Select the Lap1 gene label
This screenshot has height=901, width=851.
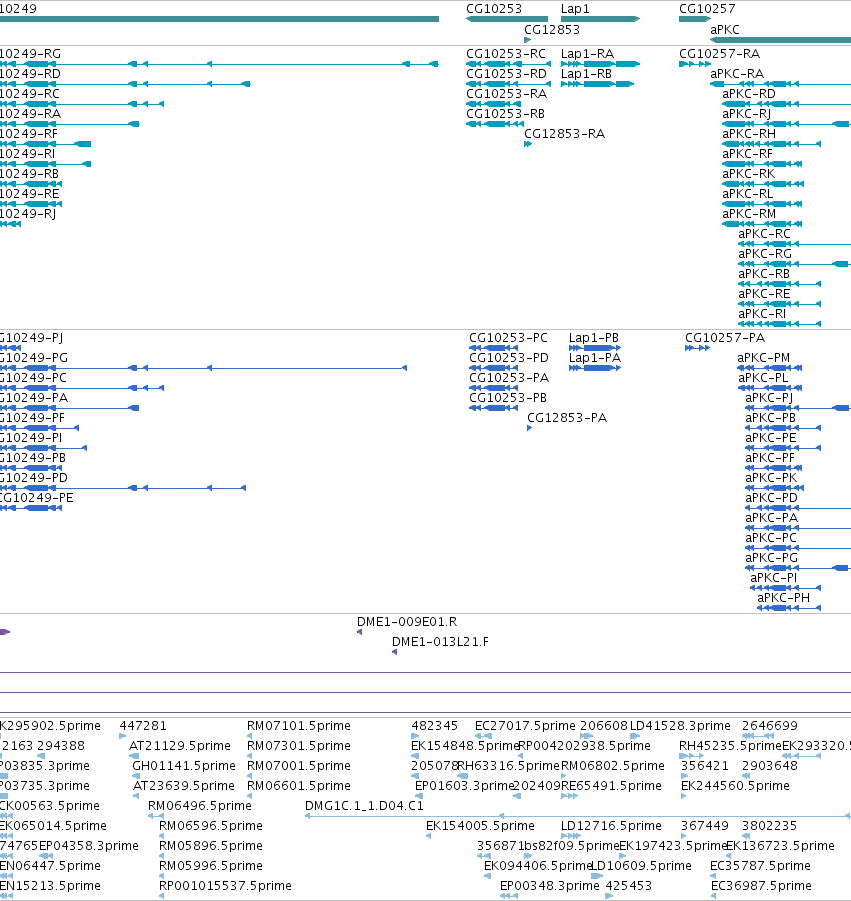[x=575, y=9]
